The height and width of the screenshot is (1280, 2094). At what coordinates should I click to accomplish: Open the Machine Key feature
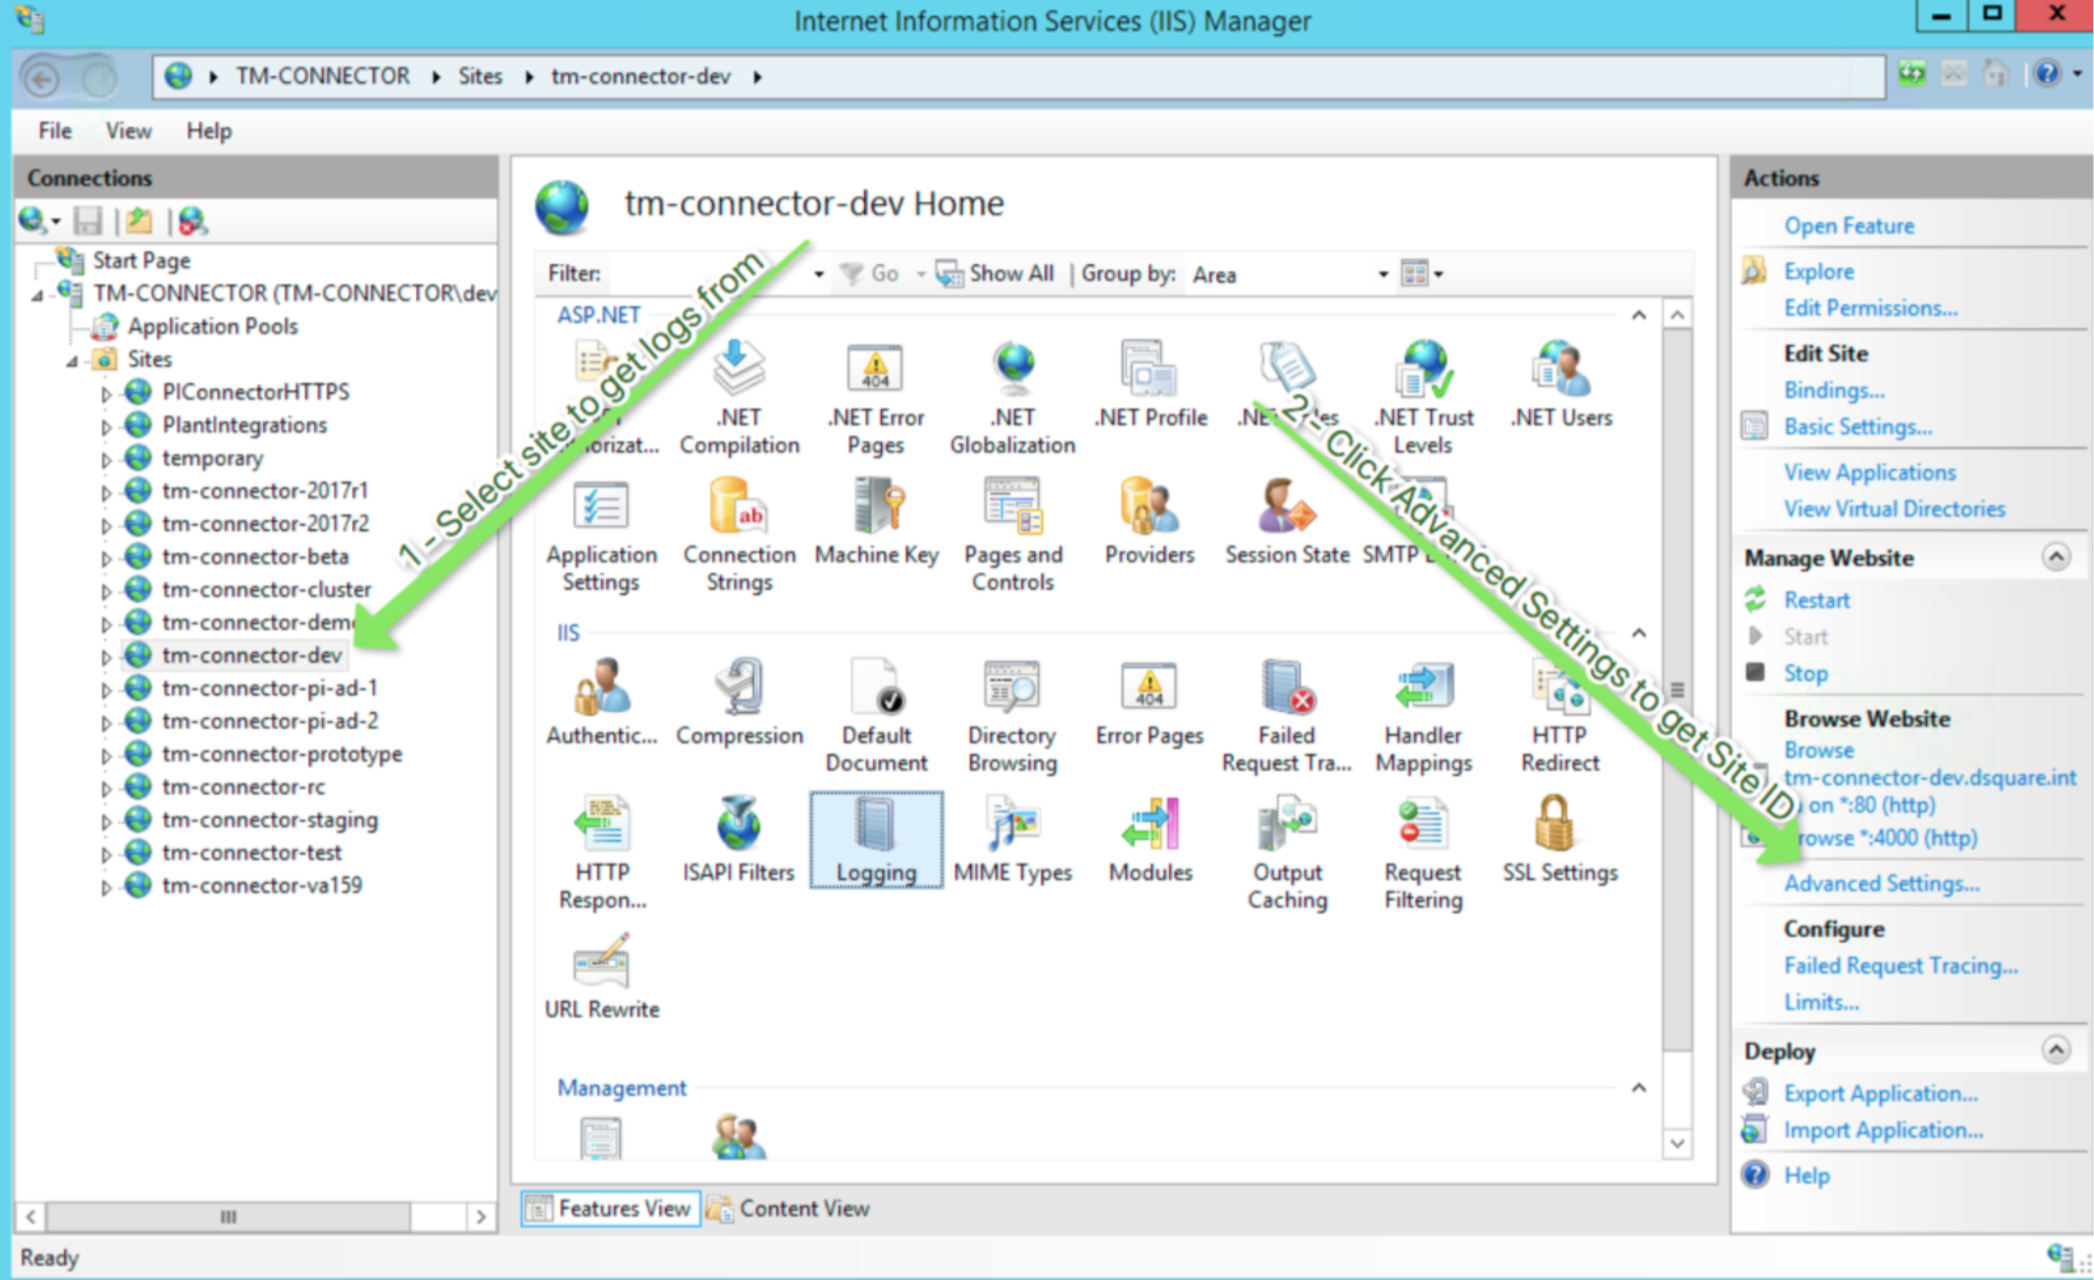pyautogui.click(x=876, y=520)
